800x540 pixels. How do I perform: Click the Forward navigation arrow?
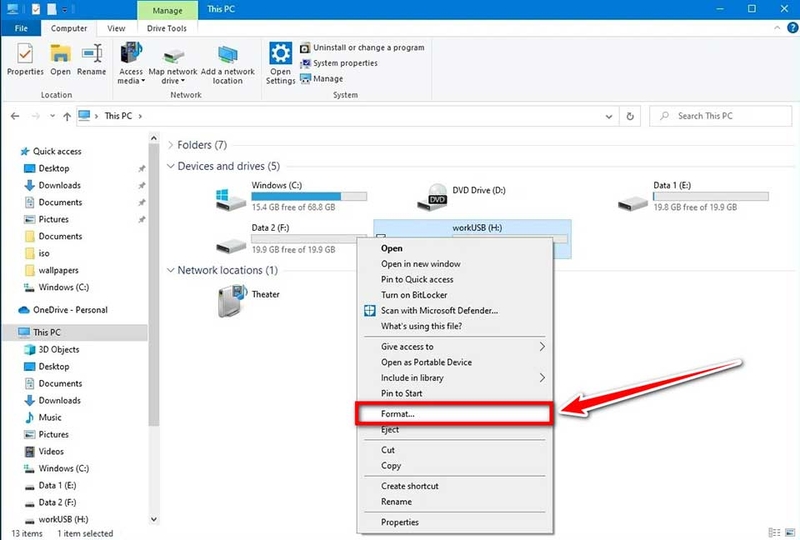pos(35,116)
